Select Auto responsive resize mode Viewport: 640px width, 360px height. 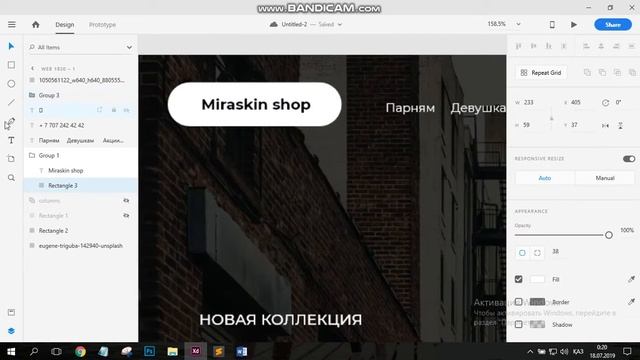(544, 178)
